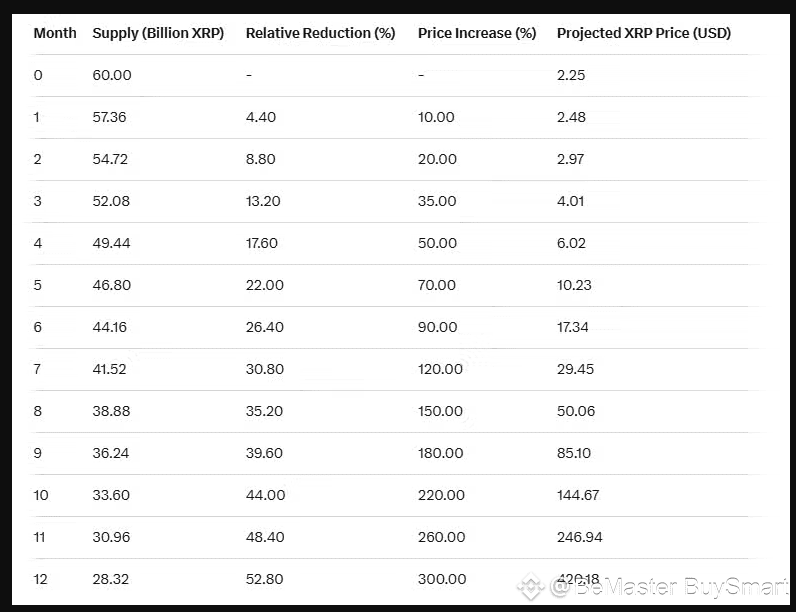Click the Month column header
Screen dimensions: 796x612
coord(55,33)
